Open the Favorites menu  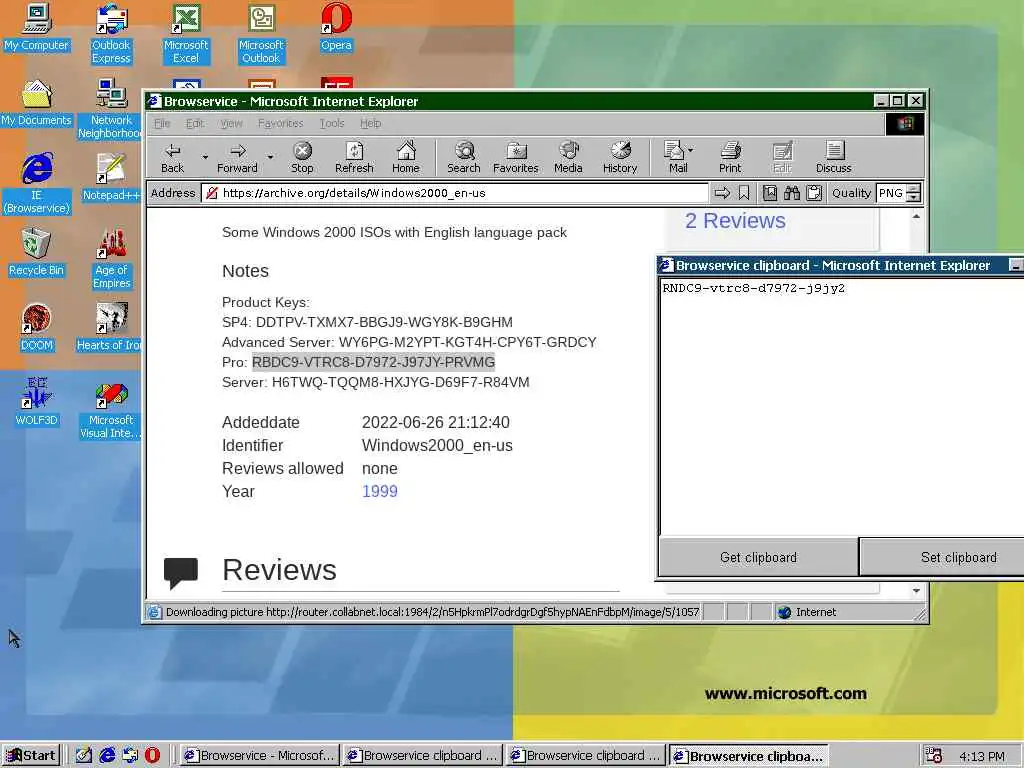click(280, 123)
